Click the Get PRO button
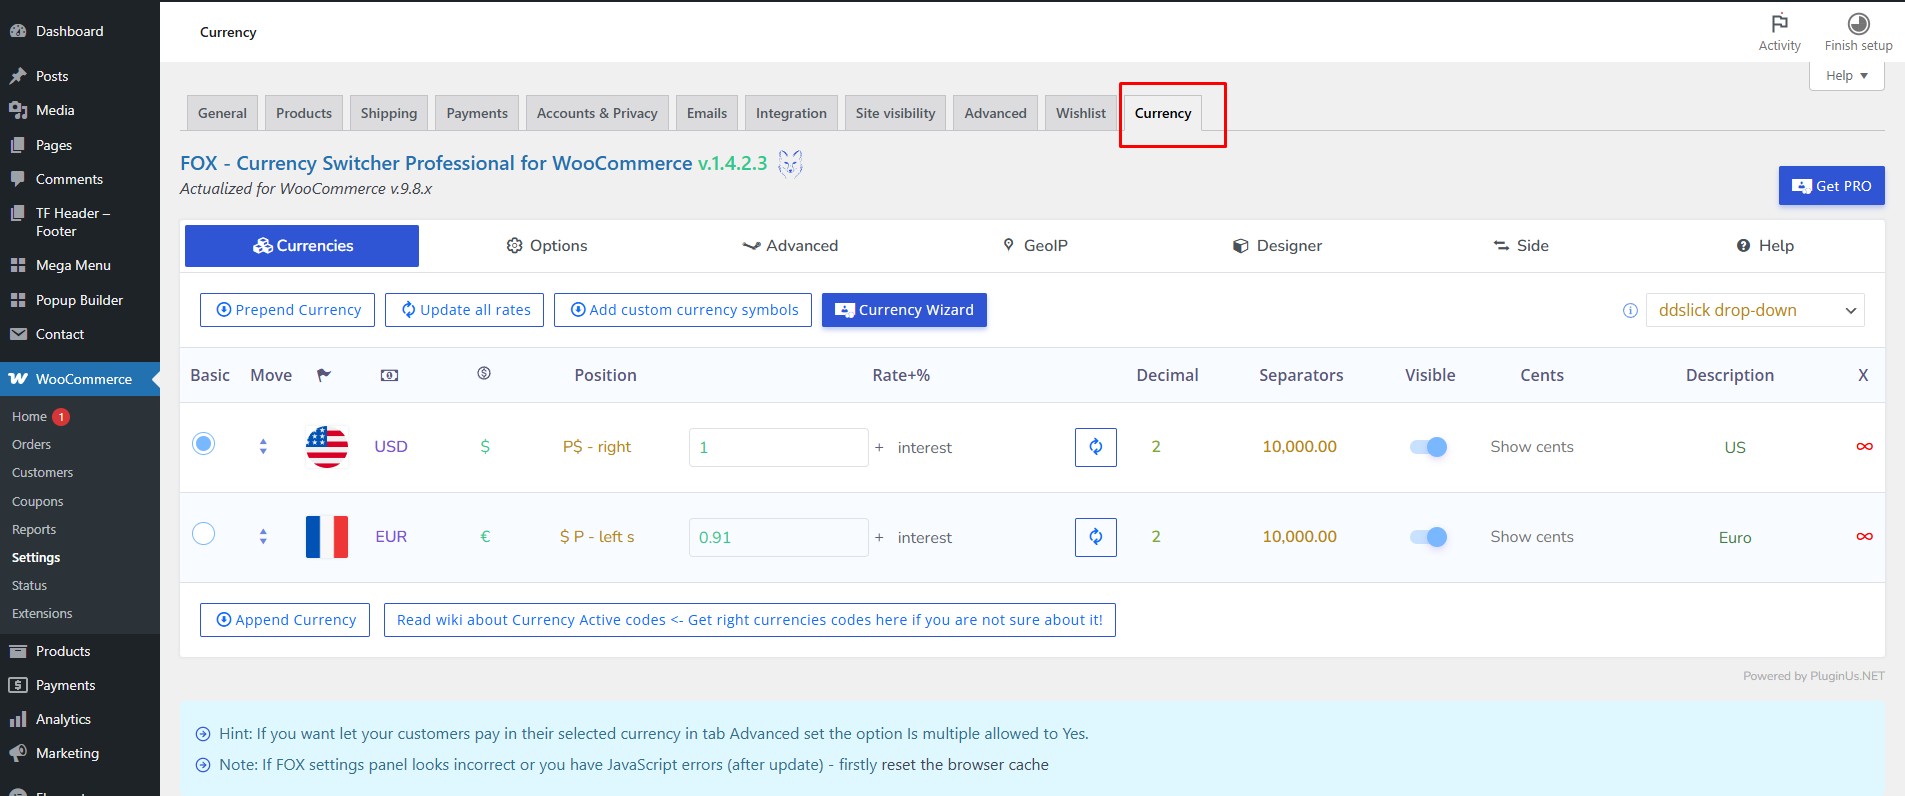Viewport: 1905px width, 796px height. pyautogui.click(x=1831, y=186)
